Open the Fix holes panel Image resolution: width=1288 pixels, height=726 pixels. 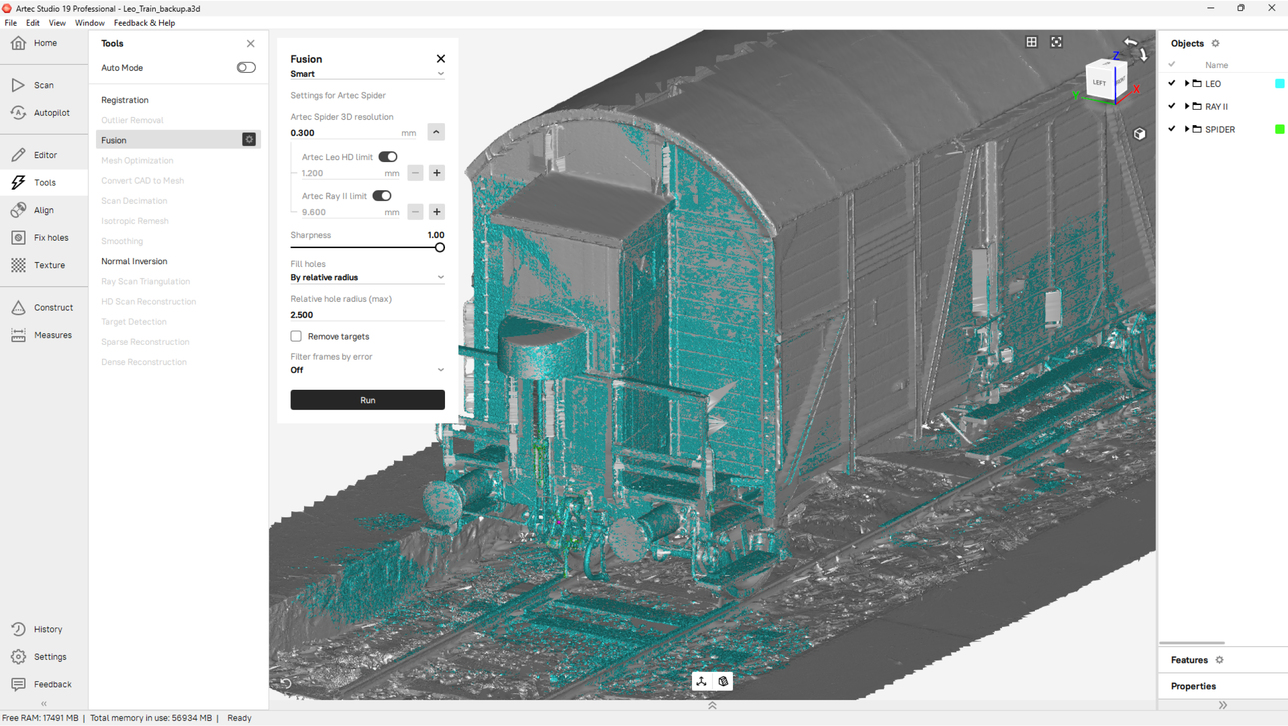(x=43, y=238)
